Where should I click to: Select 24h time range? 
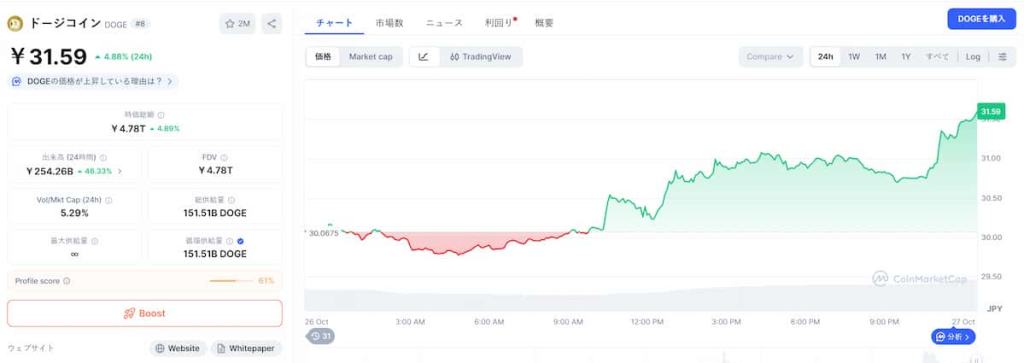pyautogui.click(x=825, y=57)
